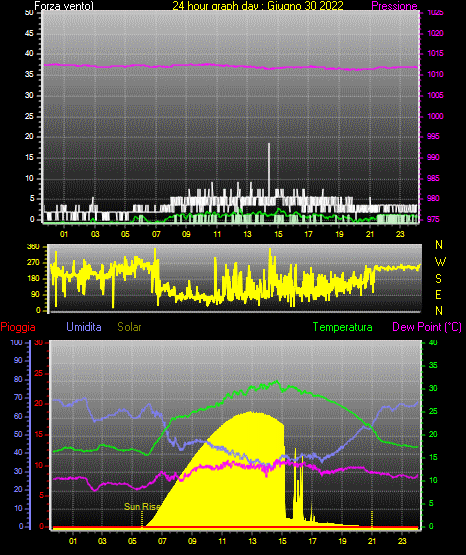Select the Umidita legend label
The image size is (466, 555).
[x=84, y=327]
